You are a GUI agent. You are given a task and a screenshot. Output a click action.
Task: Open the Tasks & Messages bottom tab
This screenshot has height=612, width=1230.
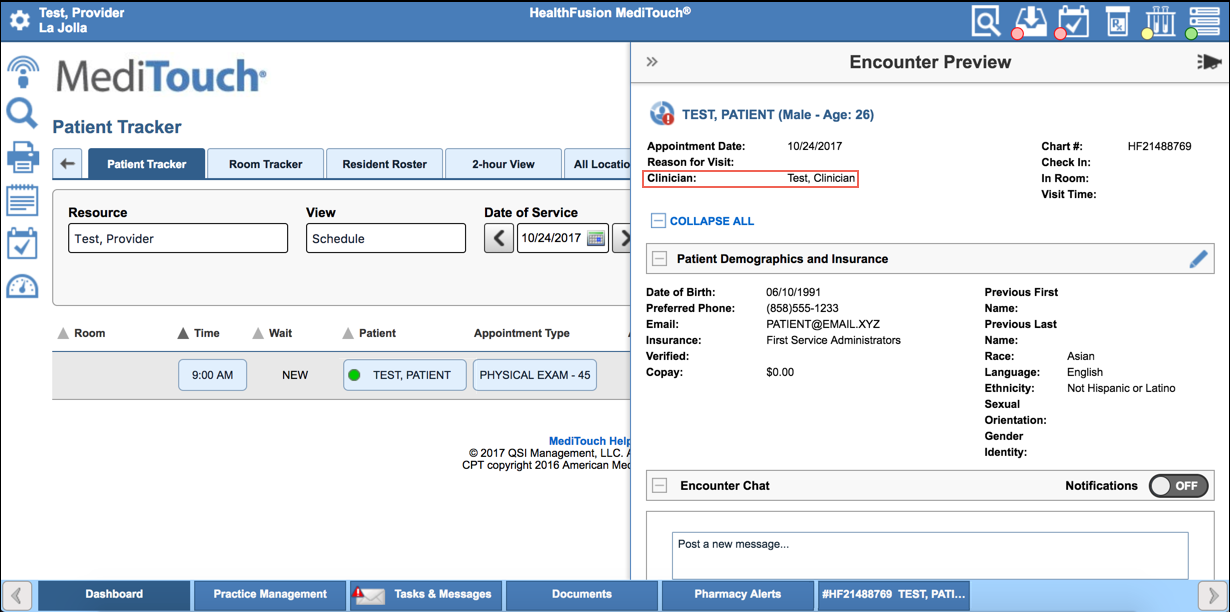pos(425,594)
